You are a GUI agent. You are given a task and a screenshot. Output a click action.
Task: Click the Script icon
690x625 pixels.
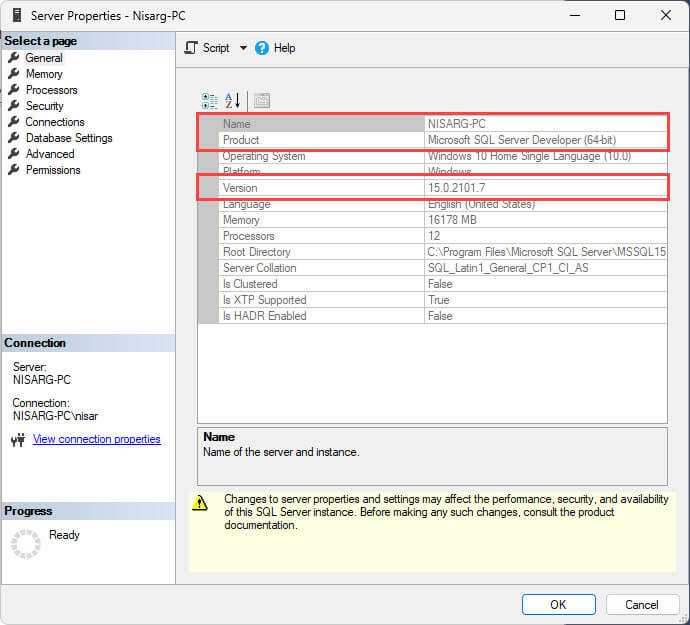click(x=191, y=48)
